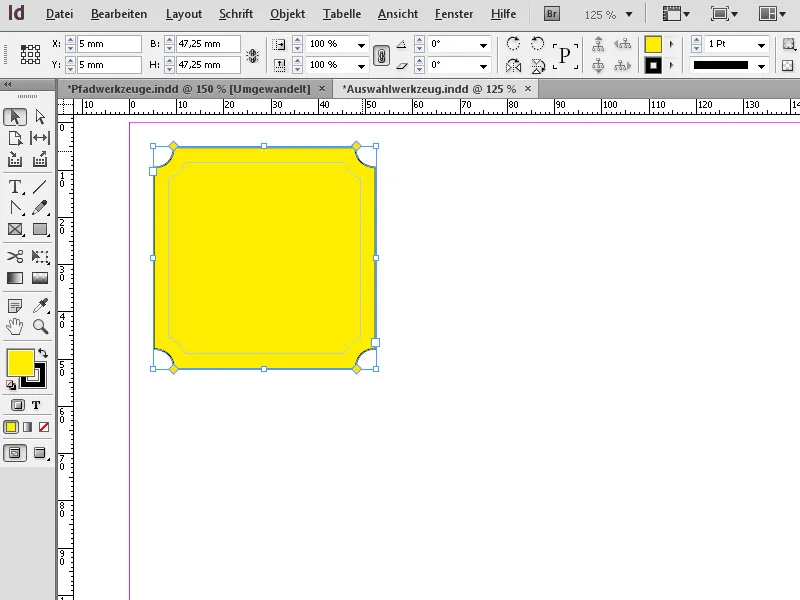Toggle constrain proportions for scaling chain
800x600 pixels.
(381, 55)
